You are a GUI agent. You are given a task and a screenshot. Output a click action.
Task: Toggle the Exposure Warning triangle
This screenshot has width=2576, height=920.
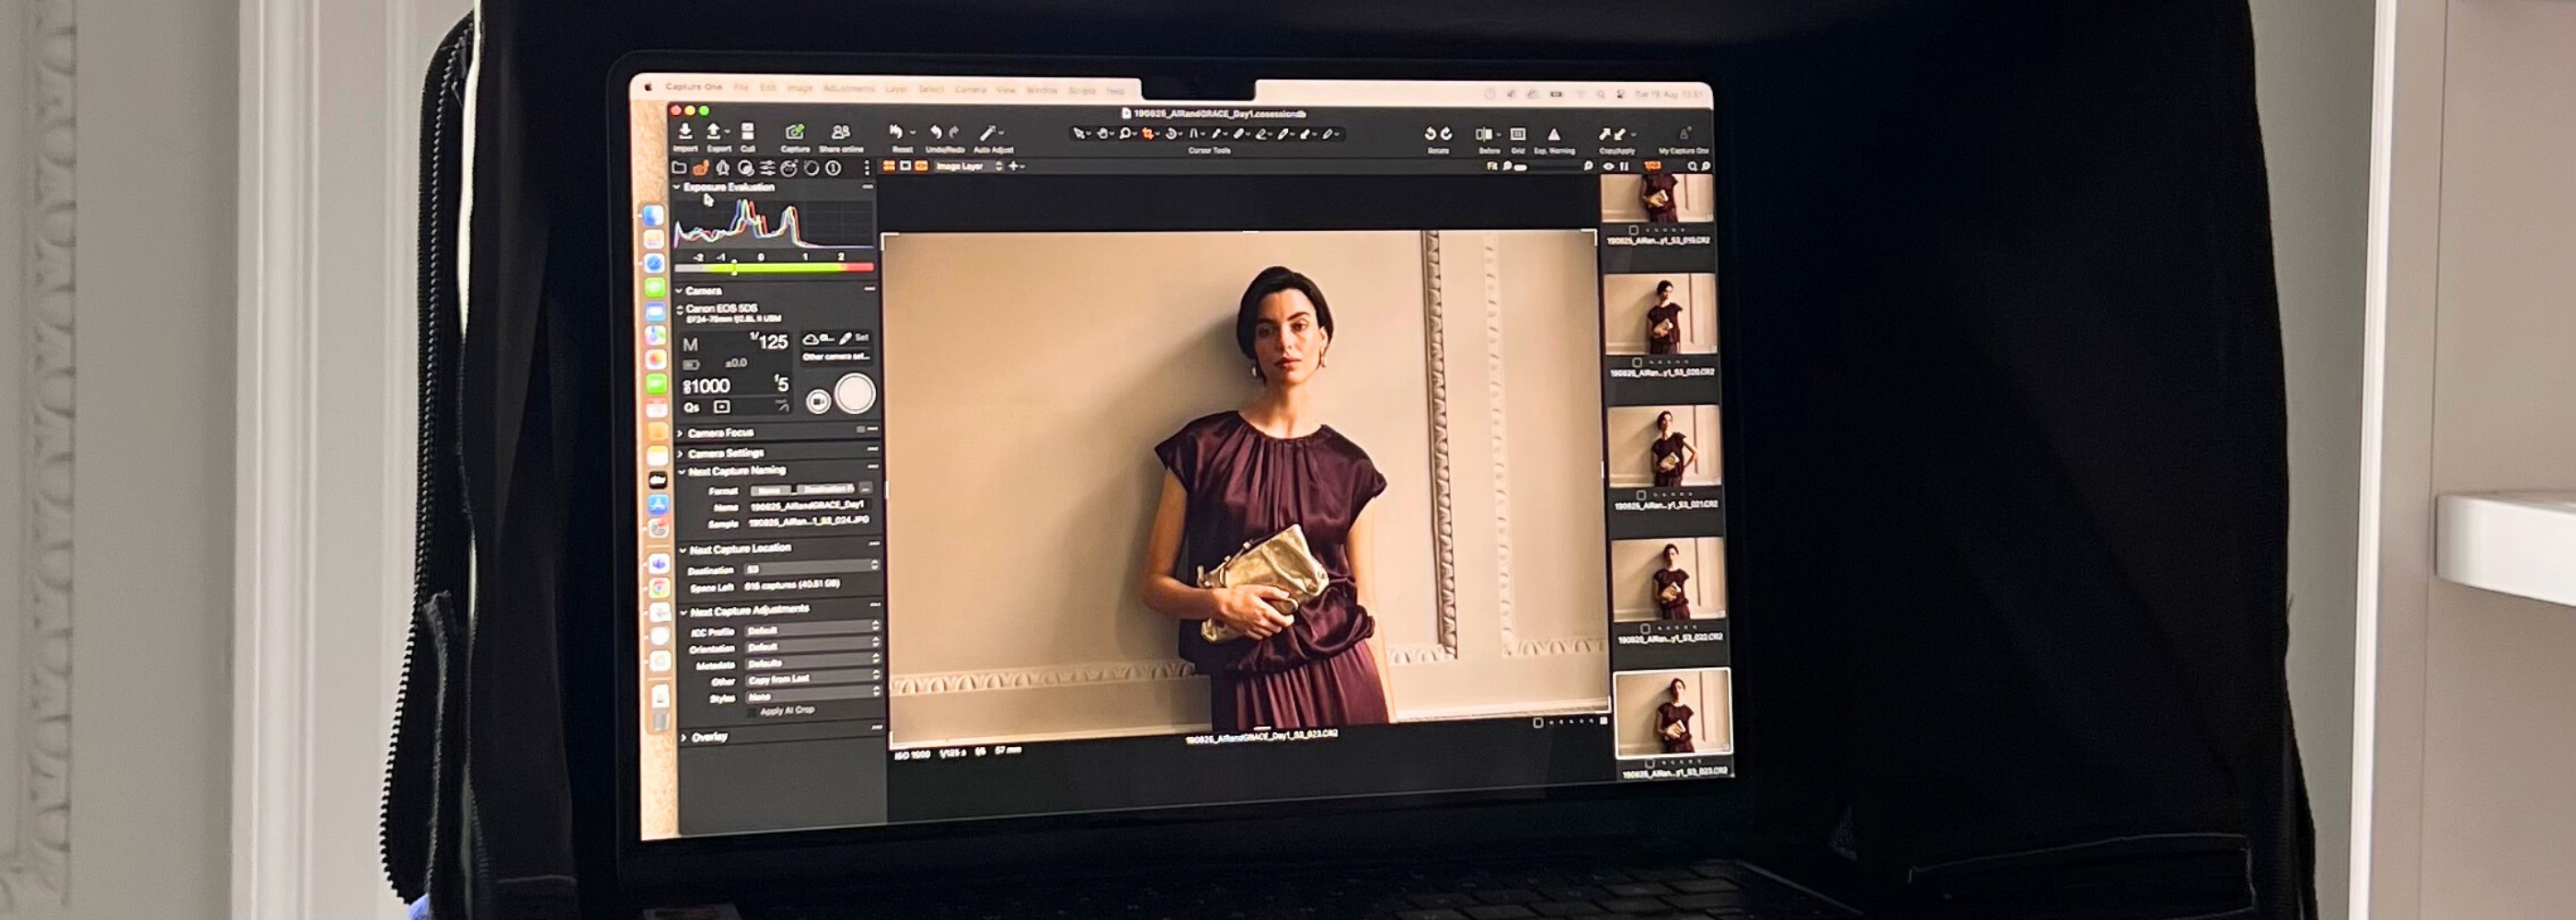point(1554,134)
